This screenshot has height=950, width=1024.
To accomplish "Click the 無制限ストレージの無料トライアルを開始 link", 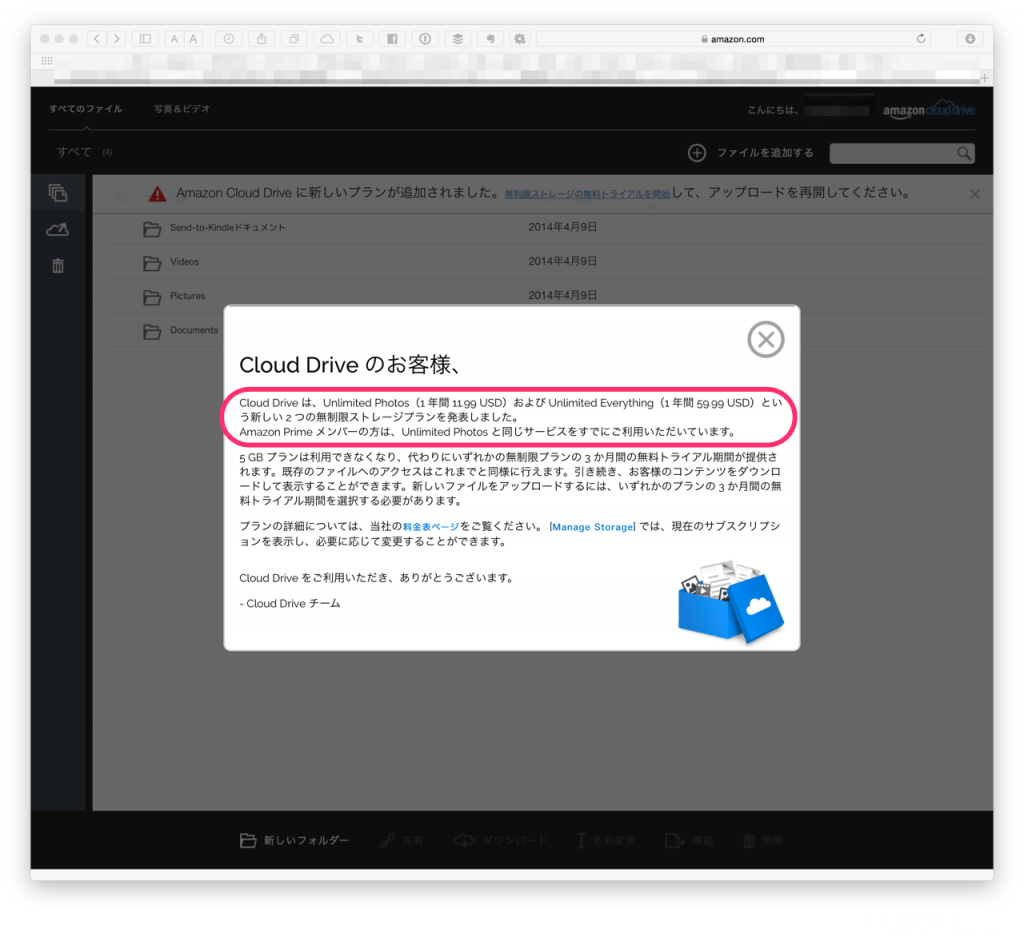I will click(x=587, y=194).
